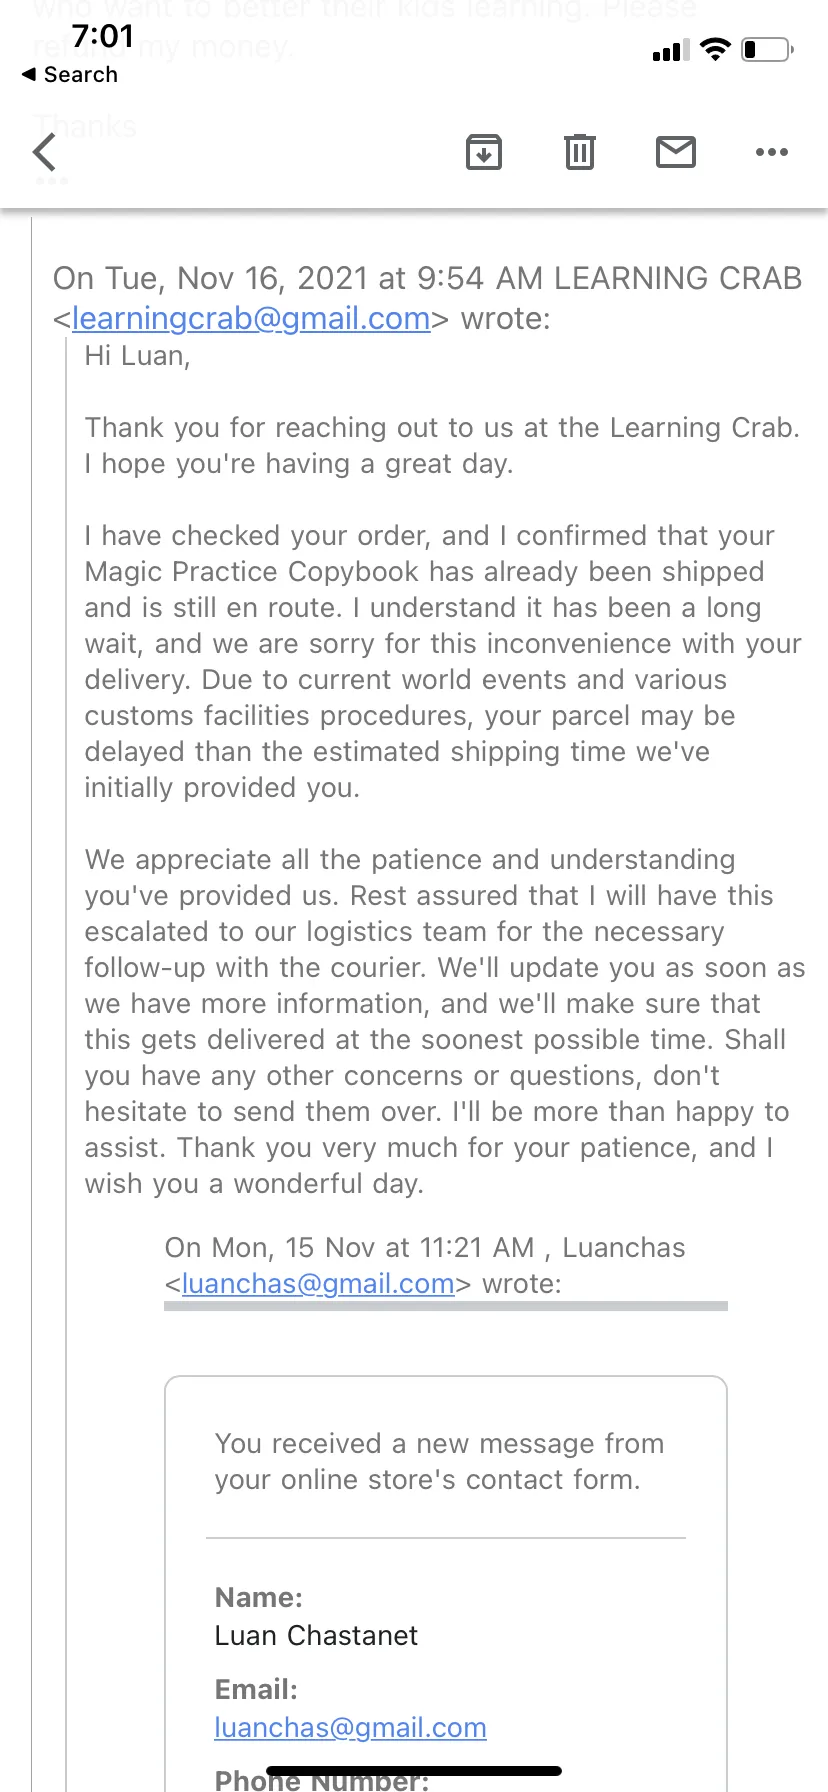Tap the back arrow icon
This screenshot has width=828, height=1792.
[44, 152]
